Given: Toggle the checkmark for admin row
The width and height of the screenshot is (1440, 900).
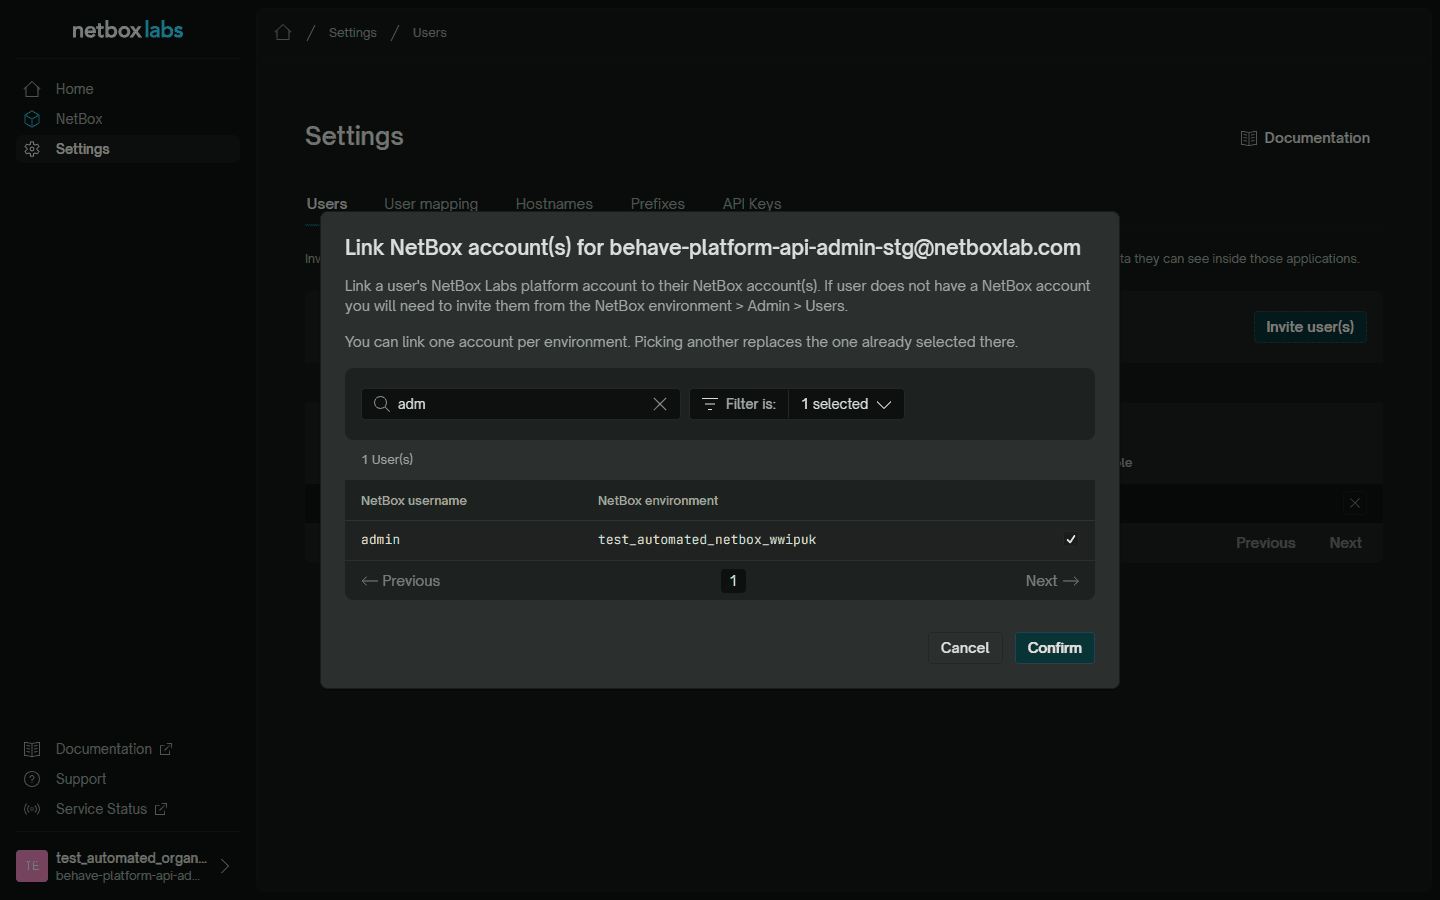Looking at the screenshot, I should click(1071, 540).
